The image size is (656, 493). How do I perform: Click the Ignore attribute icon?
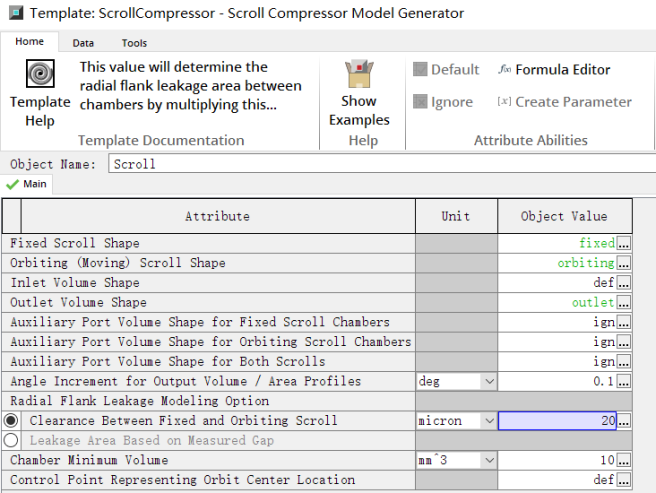point(419,102)
